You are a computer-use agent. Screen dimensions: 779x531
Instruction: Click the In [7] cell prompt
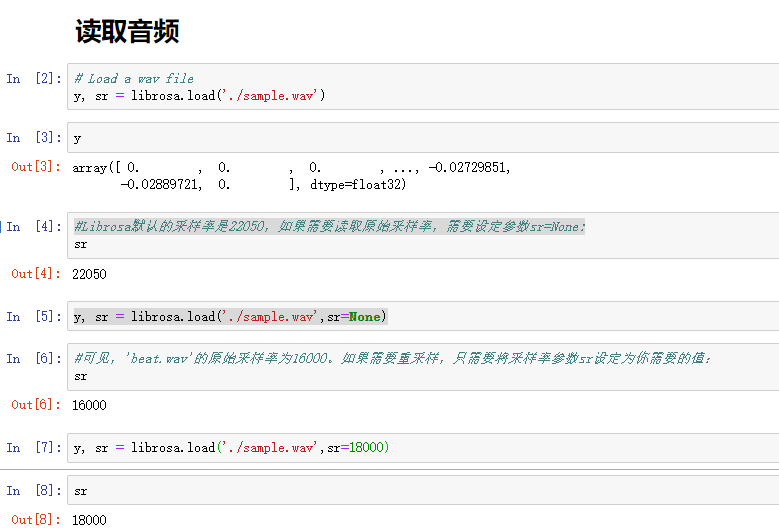coord(34,447)
